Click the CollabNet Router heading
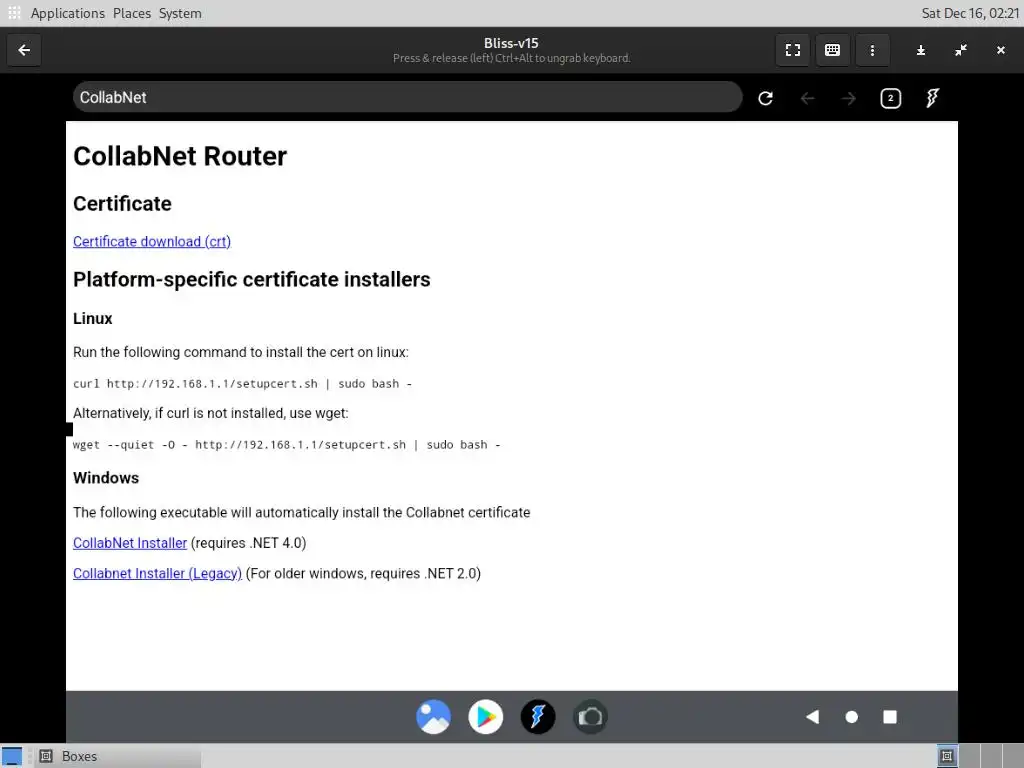Viewport: 1024px width, 768px height. pyautogui.click(x=180, y=156)
